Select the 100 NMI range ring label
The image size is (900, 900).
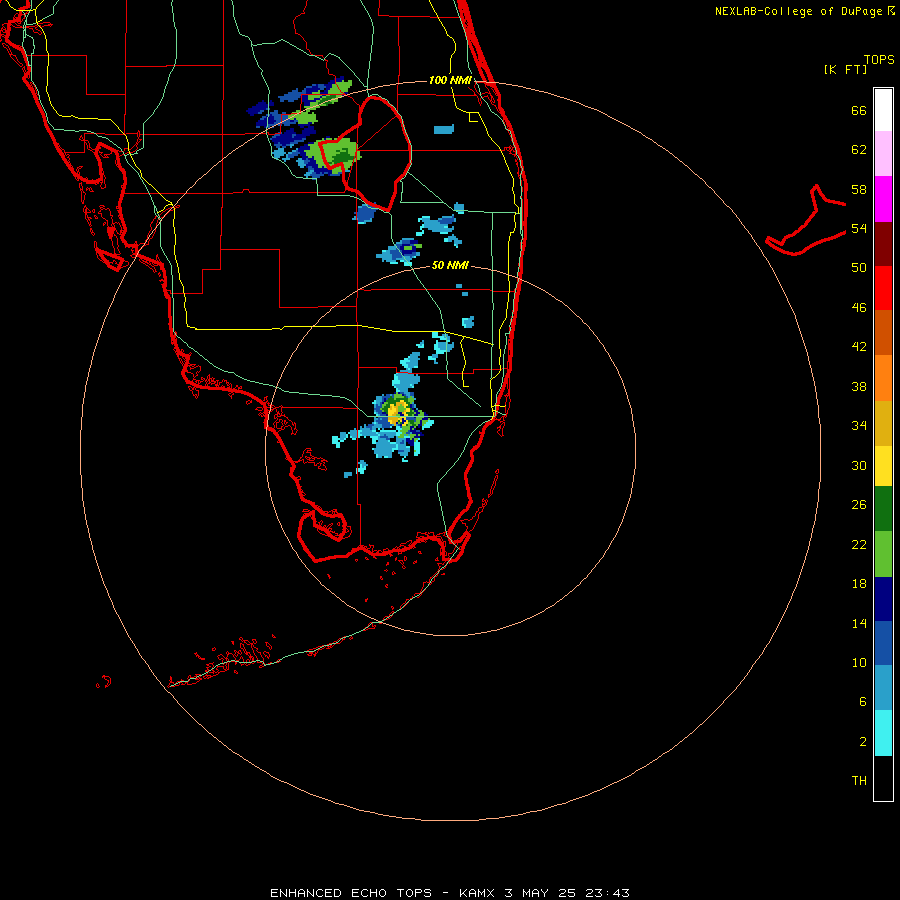(450, 80)
